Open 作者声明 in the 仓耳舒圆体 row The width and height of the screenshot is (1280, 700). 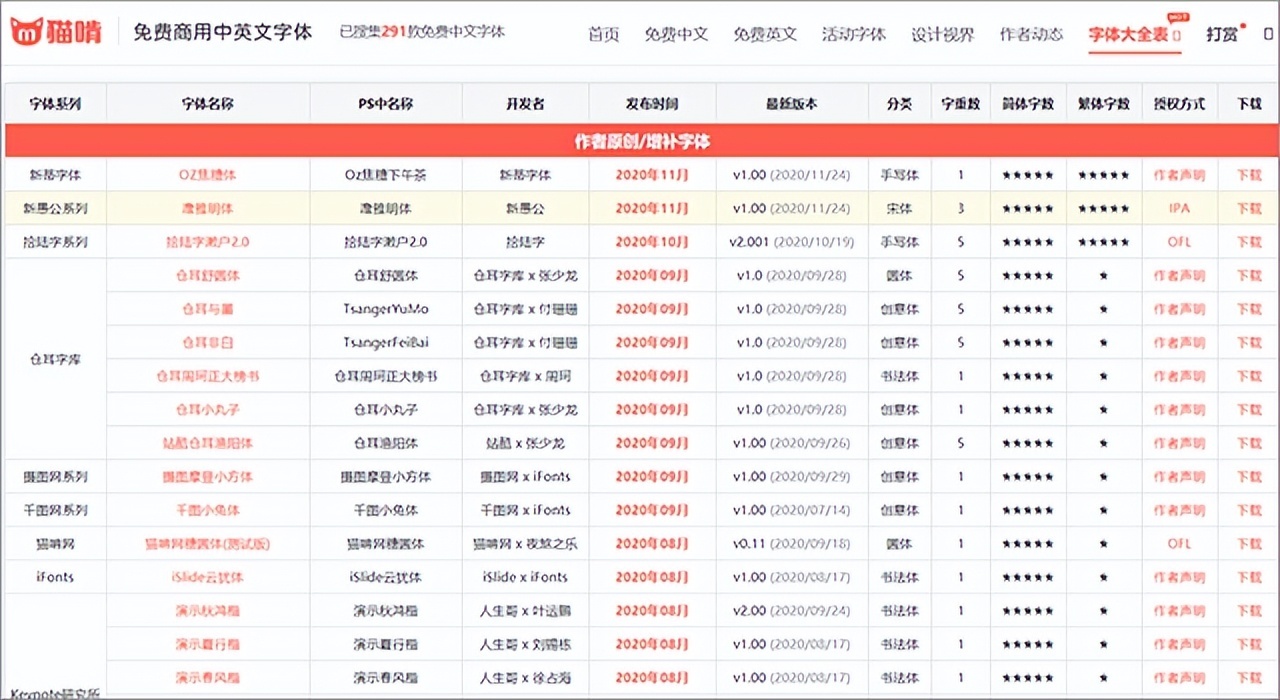click(x=1179, y=275)
